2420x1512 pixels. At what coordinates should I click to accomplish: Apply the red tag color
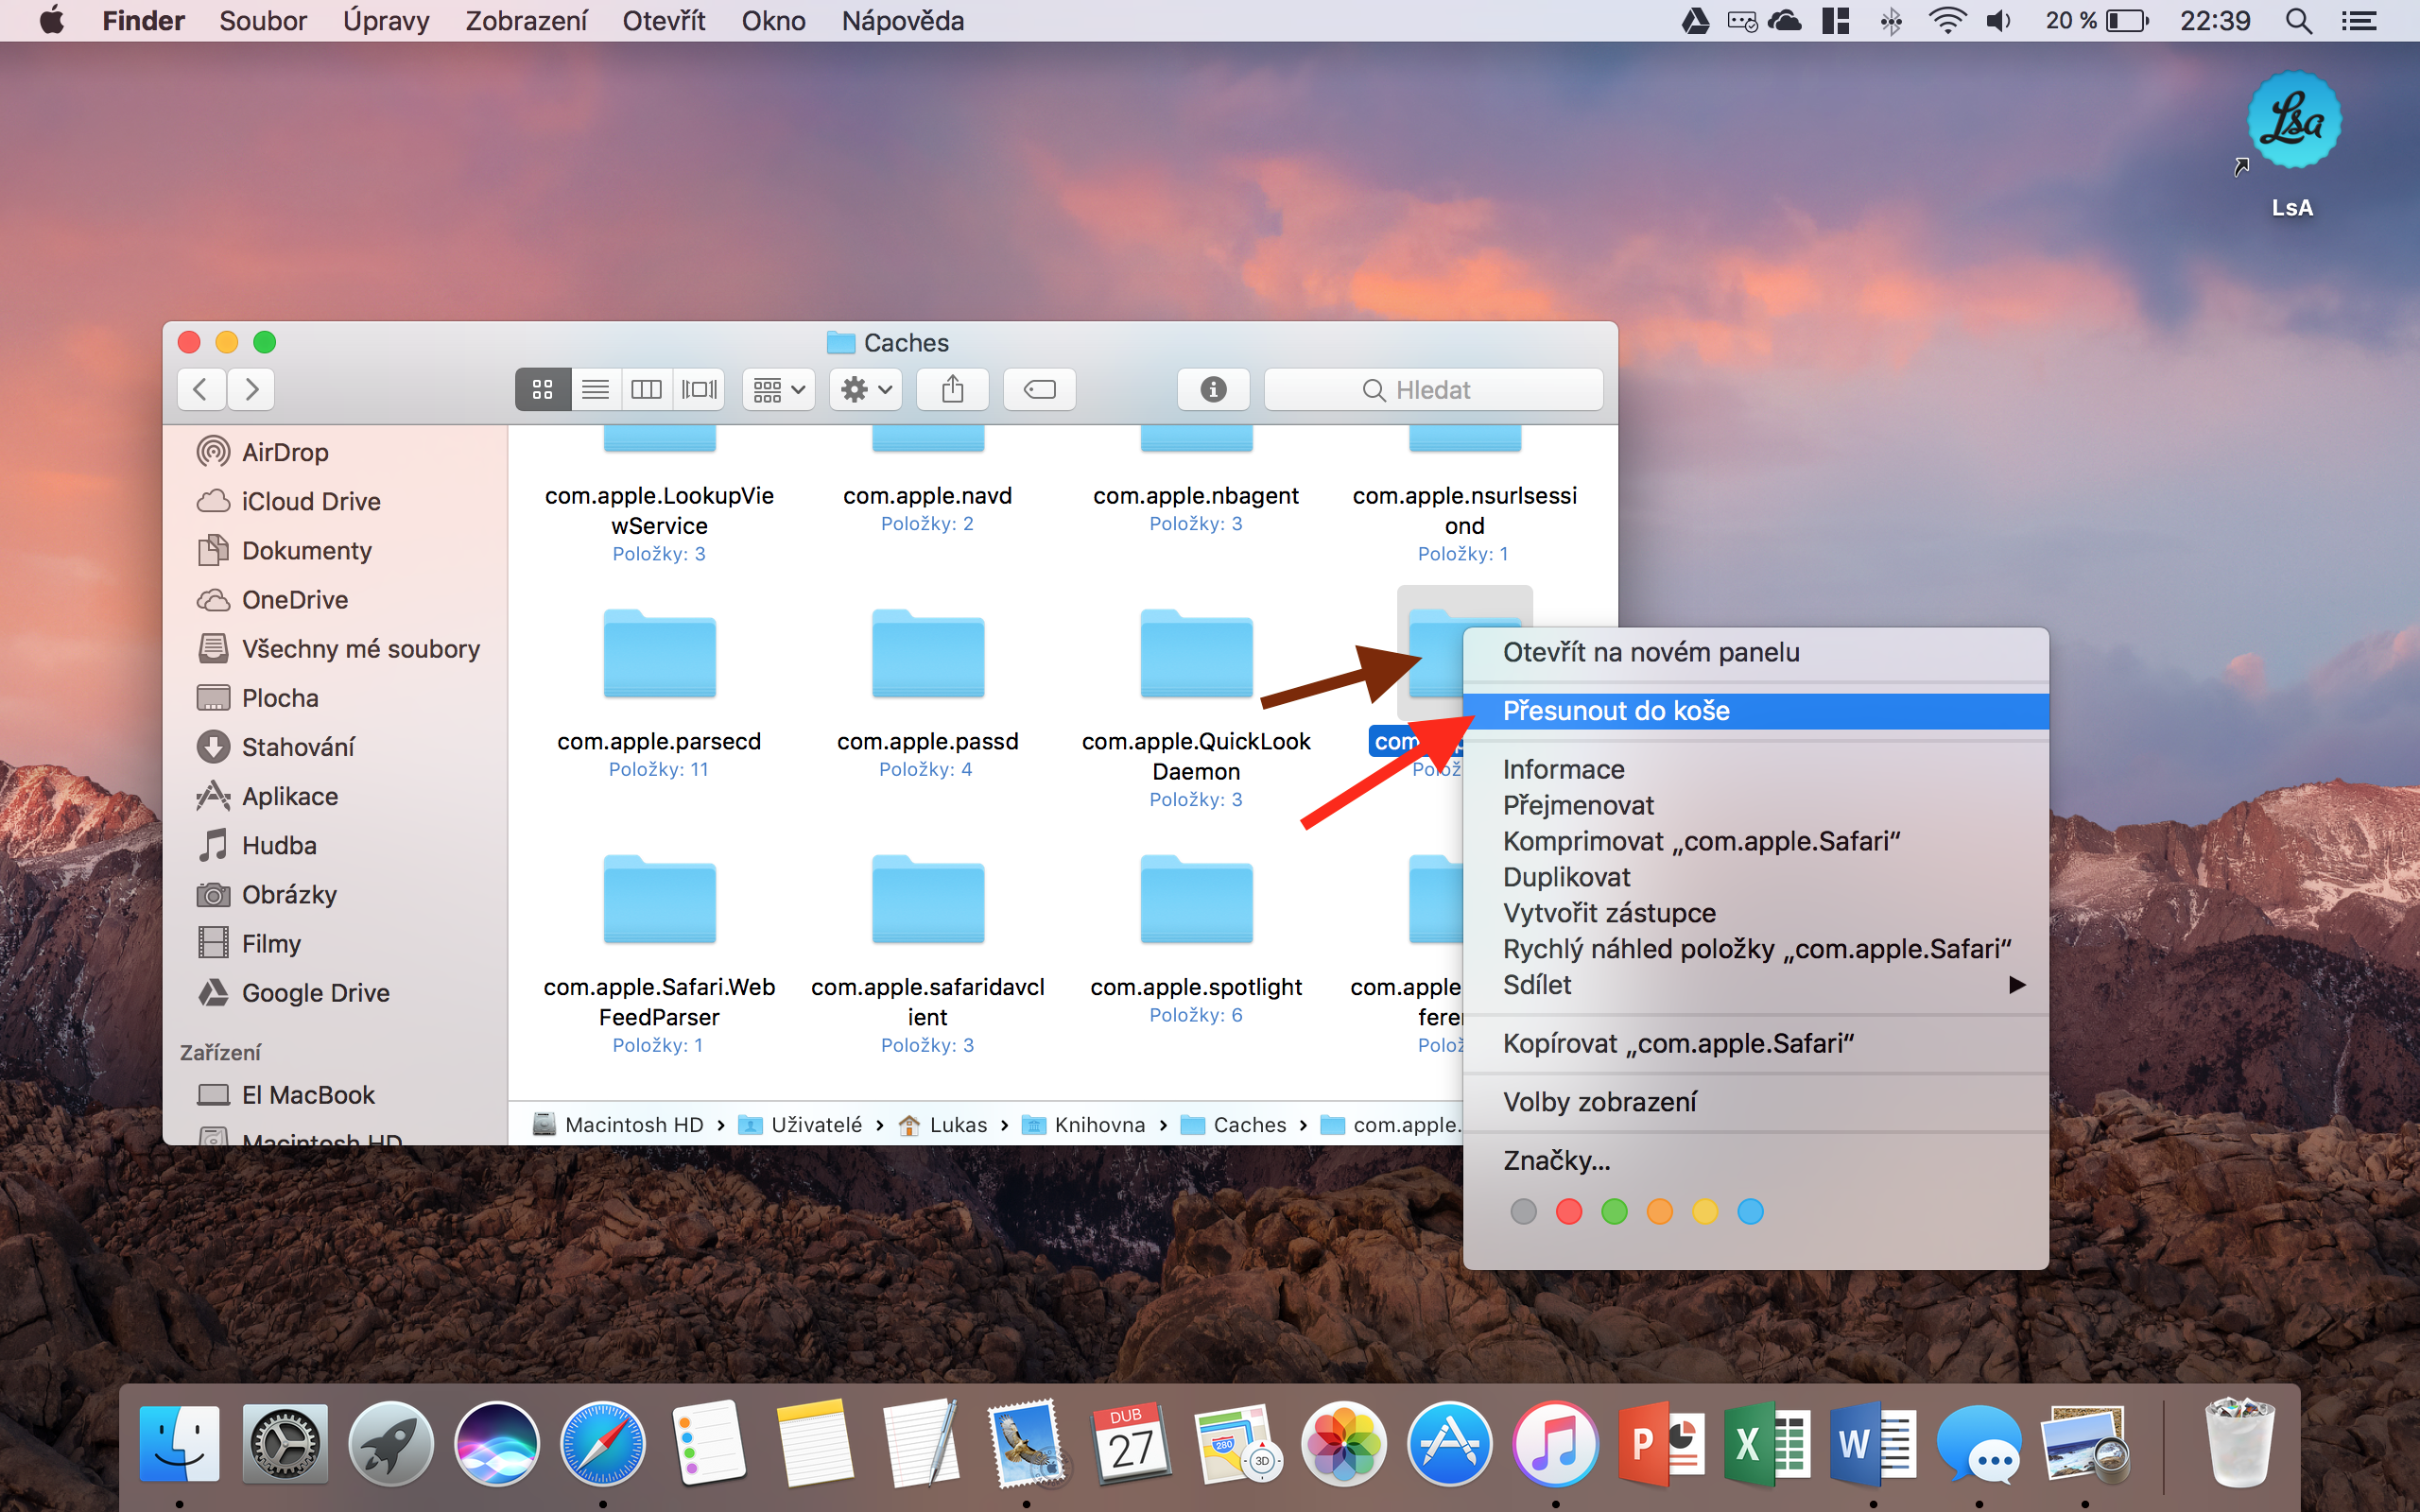pyautogui.click(x=1568, y=1212)
